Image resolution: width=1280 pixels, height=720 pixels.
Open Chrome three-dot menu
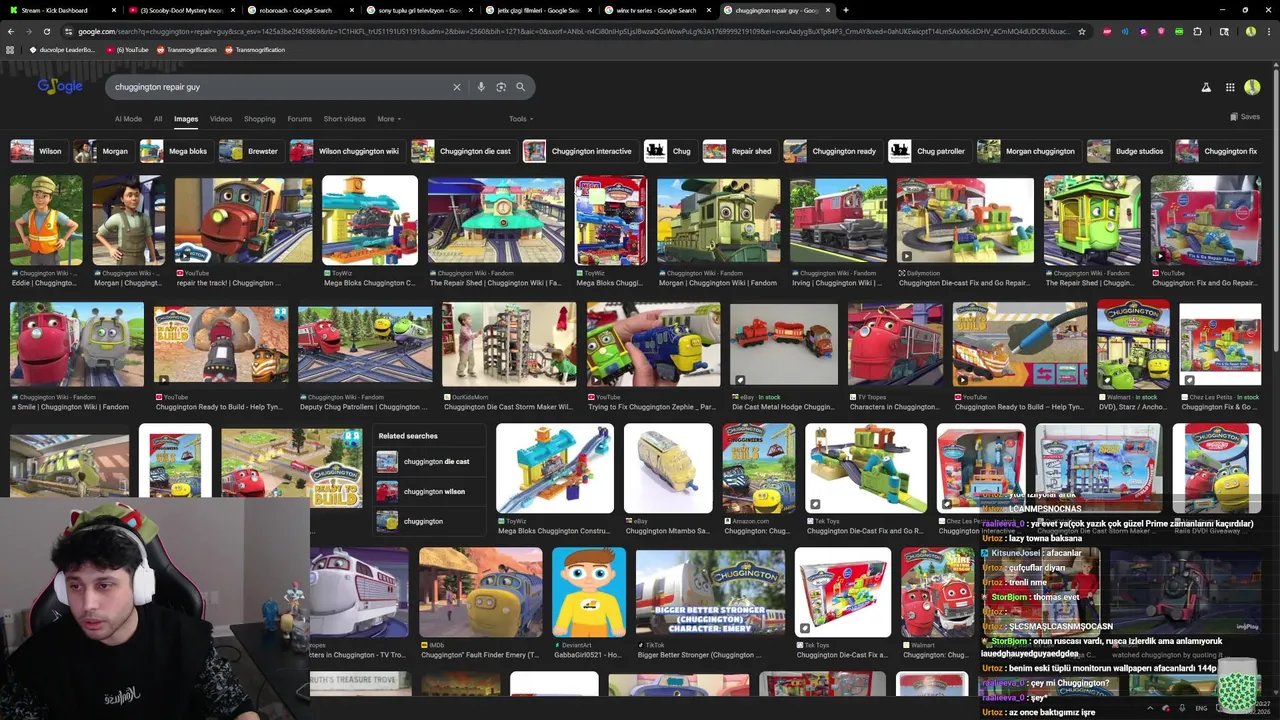click(1269, 31)
